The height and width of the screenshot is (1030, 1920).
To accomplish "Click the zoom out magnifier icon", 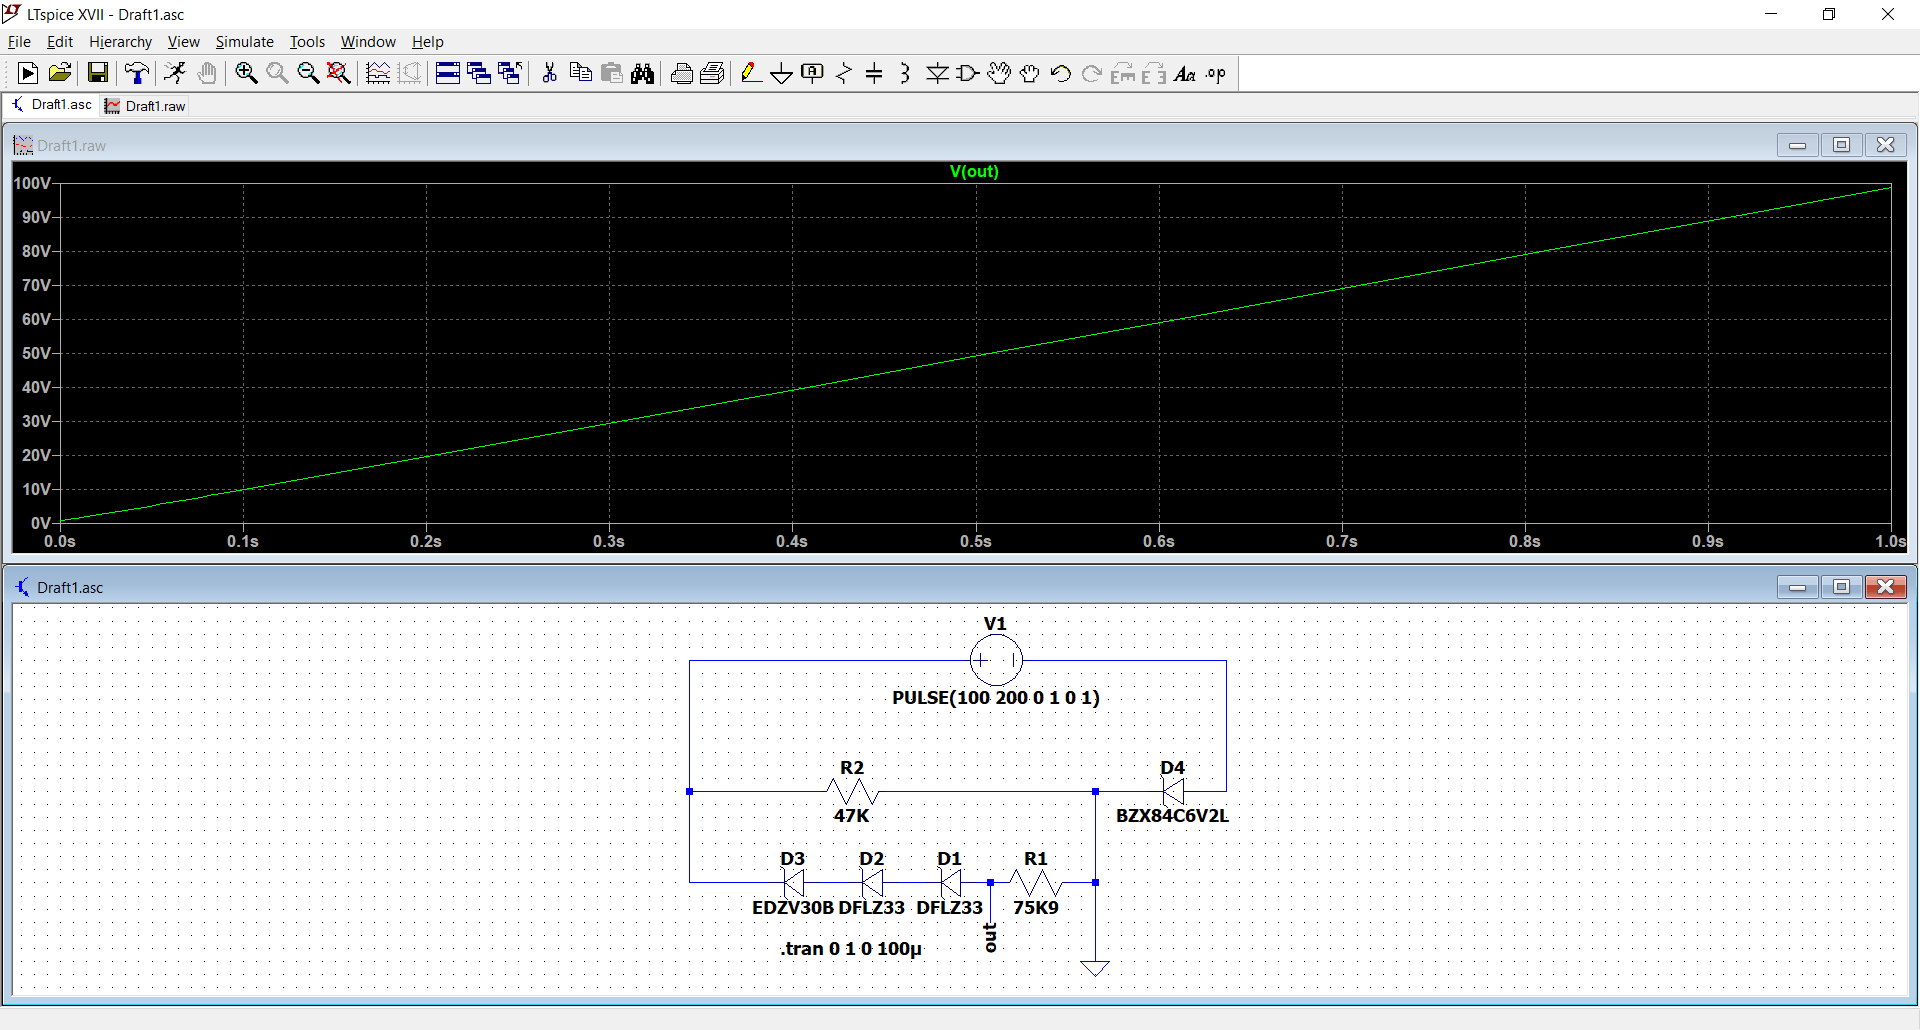I will click(x=308, y=73).
